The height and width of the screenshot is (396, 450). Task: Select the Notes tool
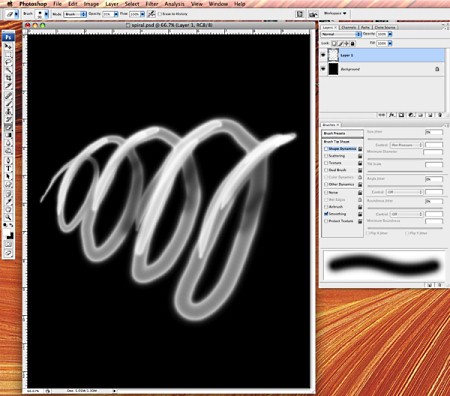point(8,194)
